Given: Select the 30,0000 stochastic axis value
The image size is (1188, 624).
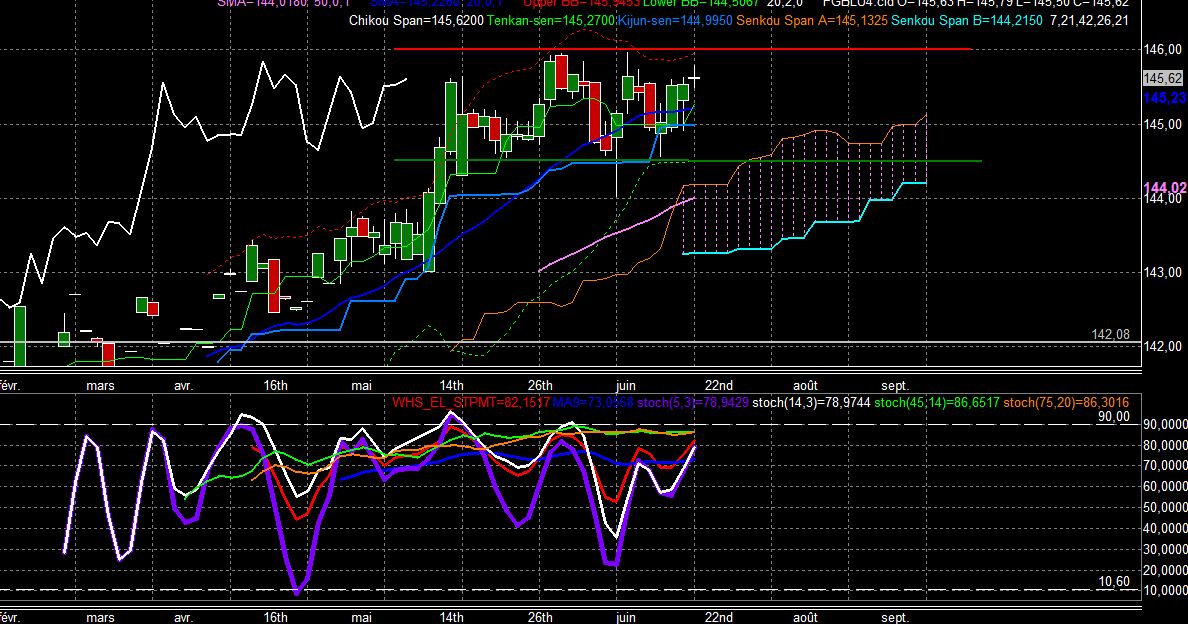Looking at the screenshot, I should tap(1165, 549).
